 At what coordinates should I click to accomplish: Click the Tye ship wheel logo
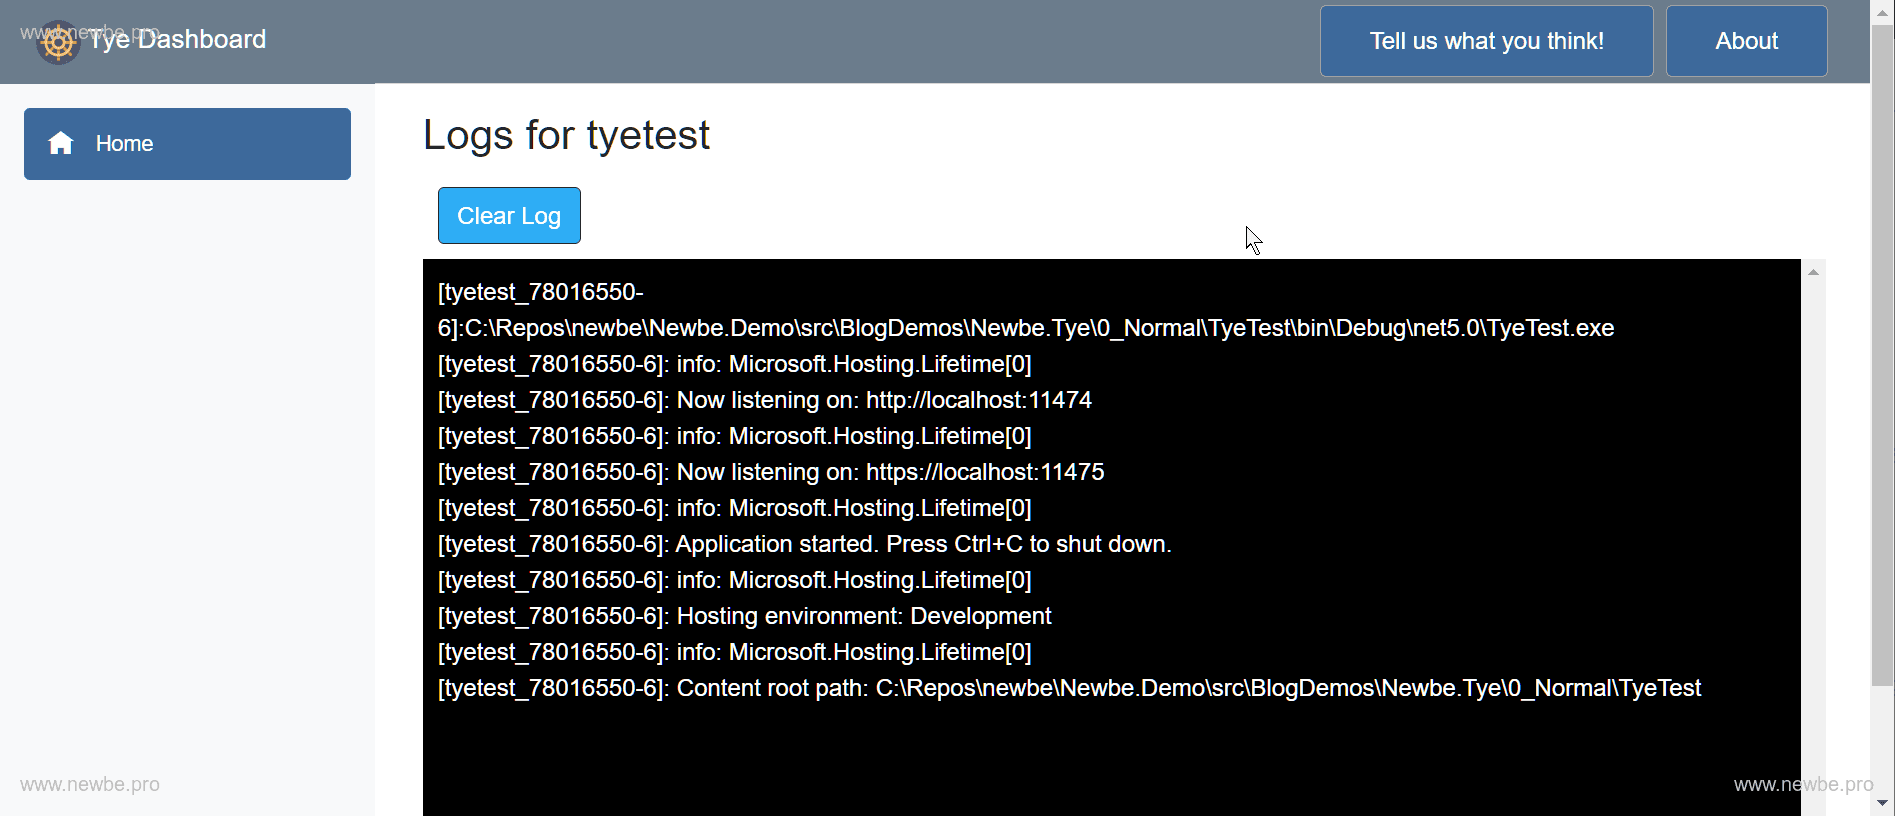point(58,42)
